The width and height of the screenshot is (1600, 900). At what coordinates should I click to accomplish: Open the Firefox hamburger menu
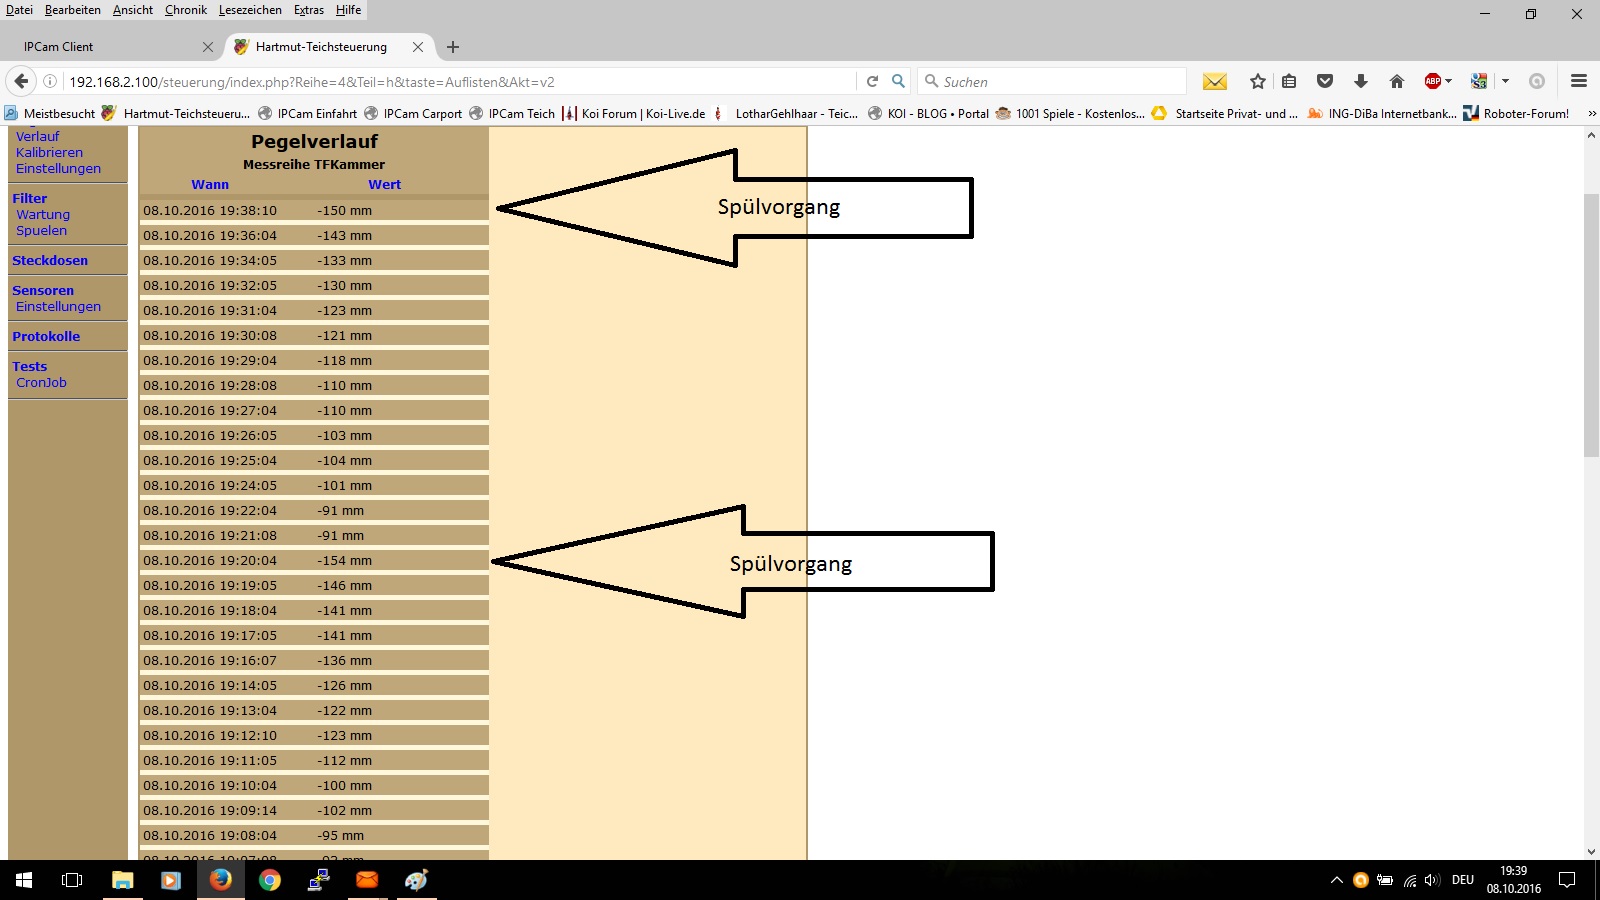coord(1579,81)
